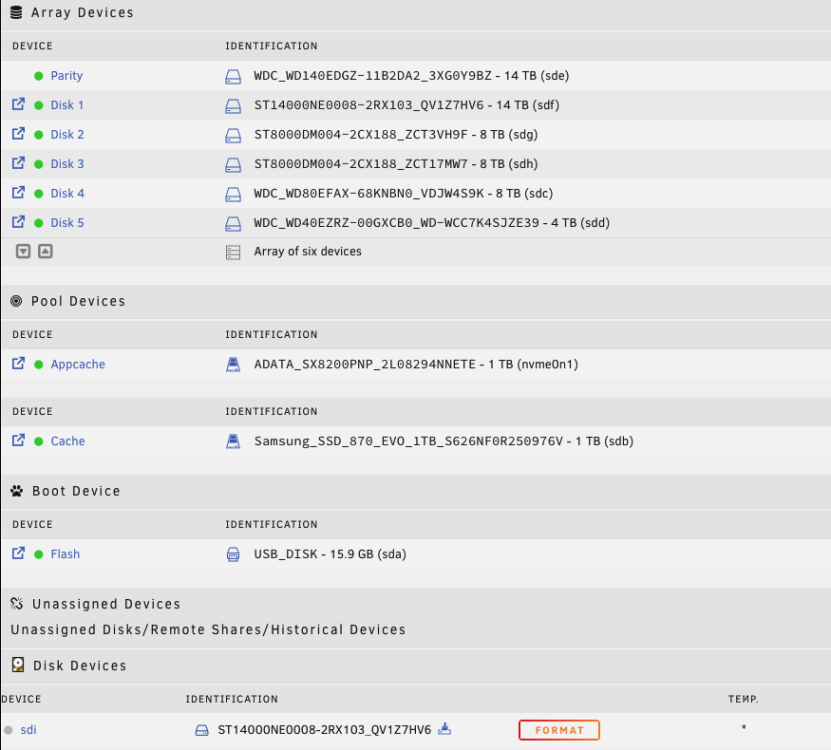Open the Disk 2 link

[67, 135]
